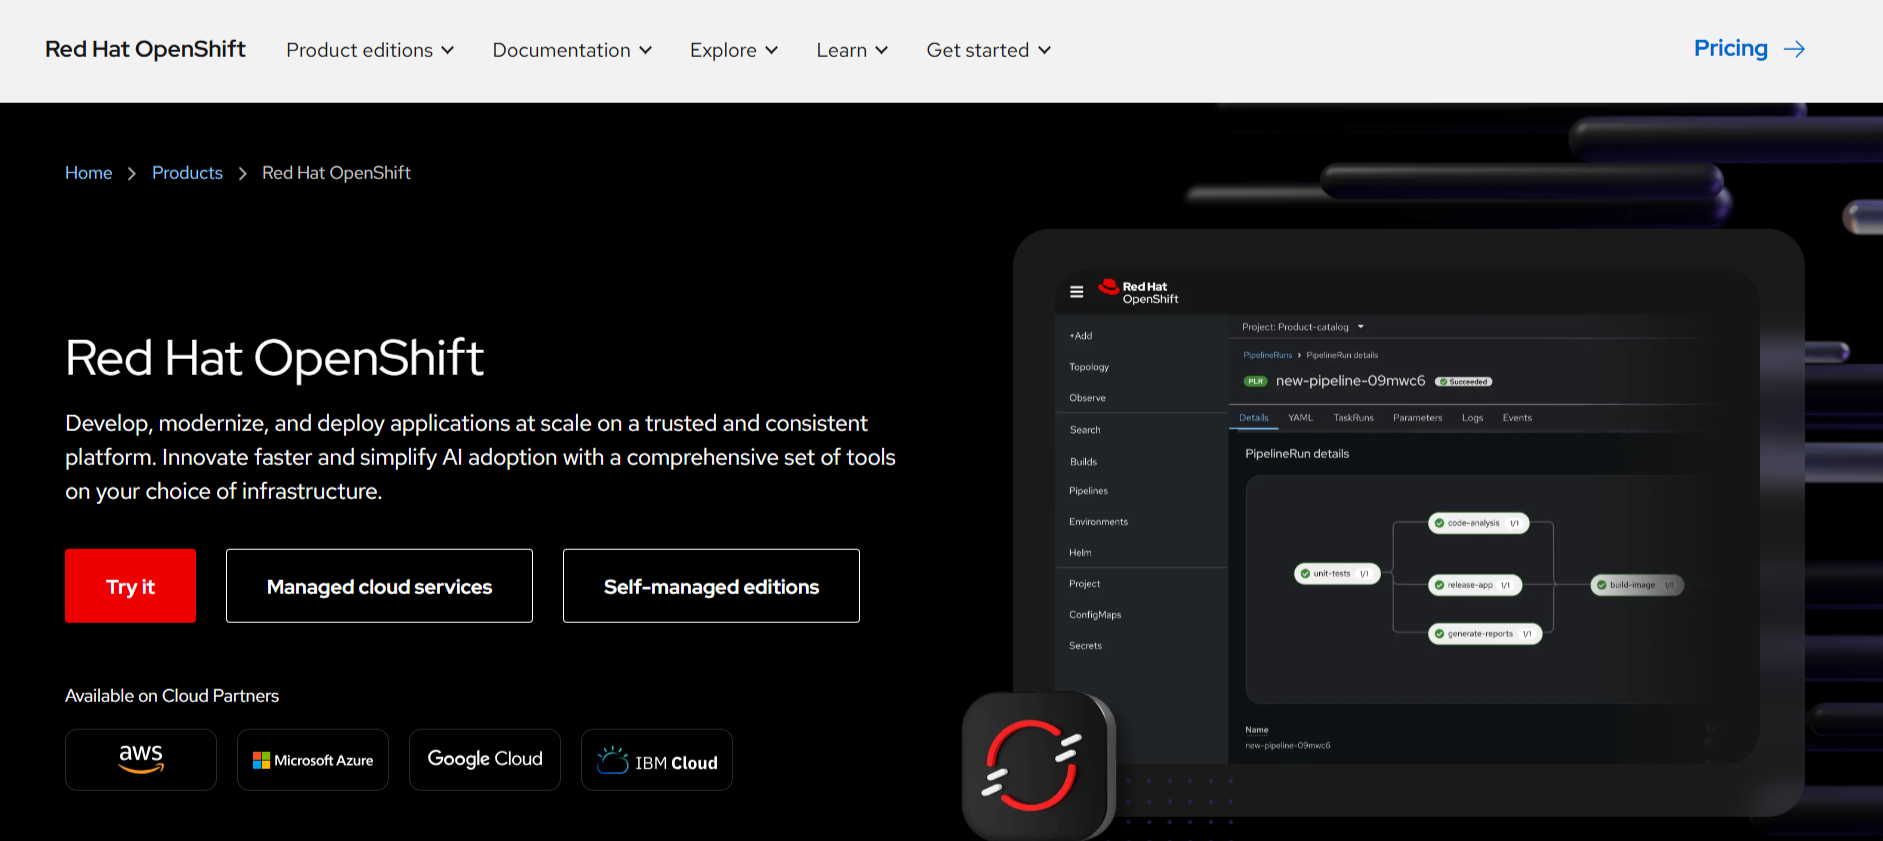Go to the Pricing page
Viewport: 1883px width, 841px height.
pyautogui.click(x=1749, y=49)
